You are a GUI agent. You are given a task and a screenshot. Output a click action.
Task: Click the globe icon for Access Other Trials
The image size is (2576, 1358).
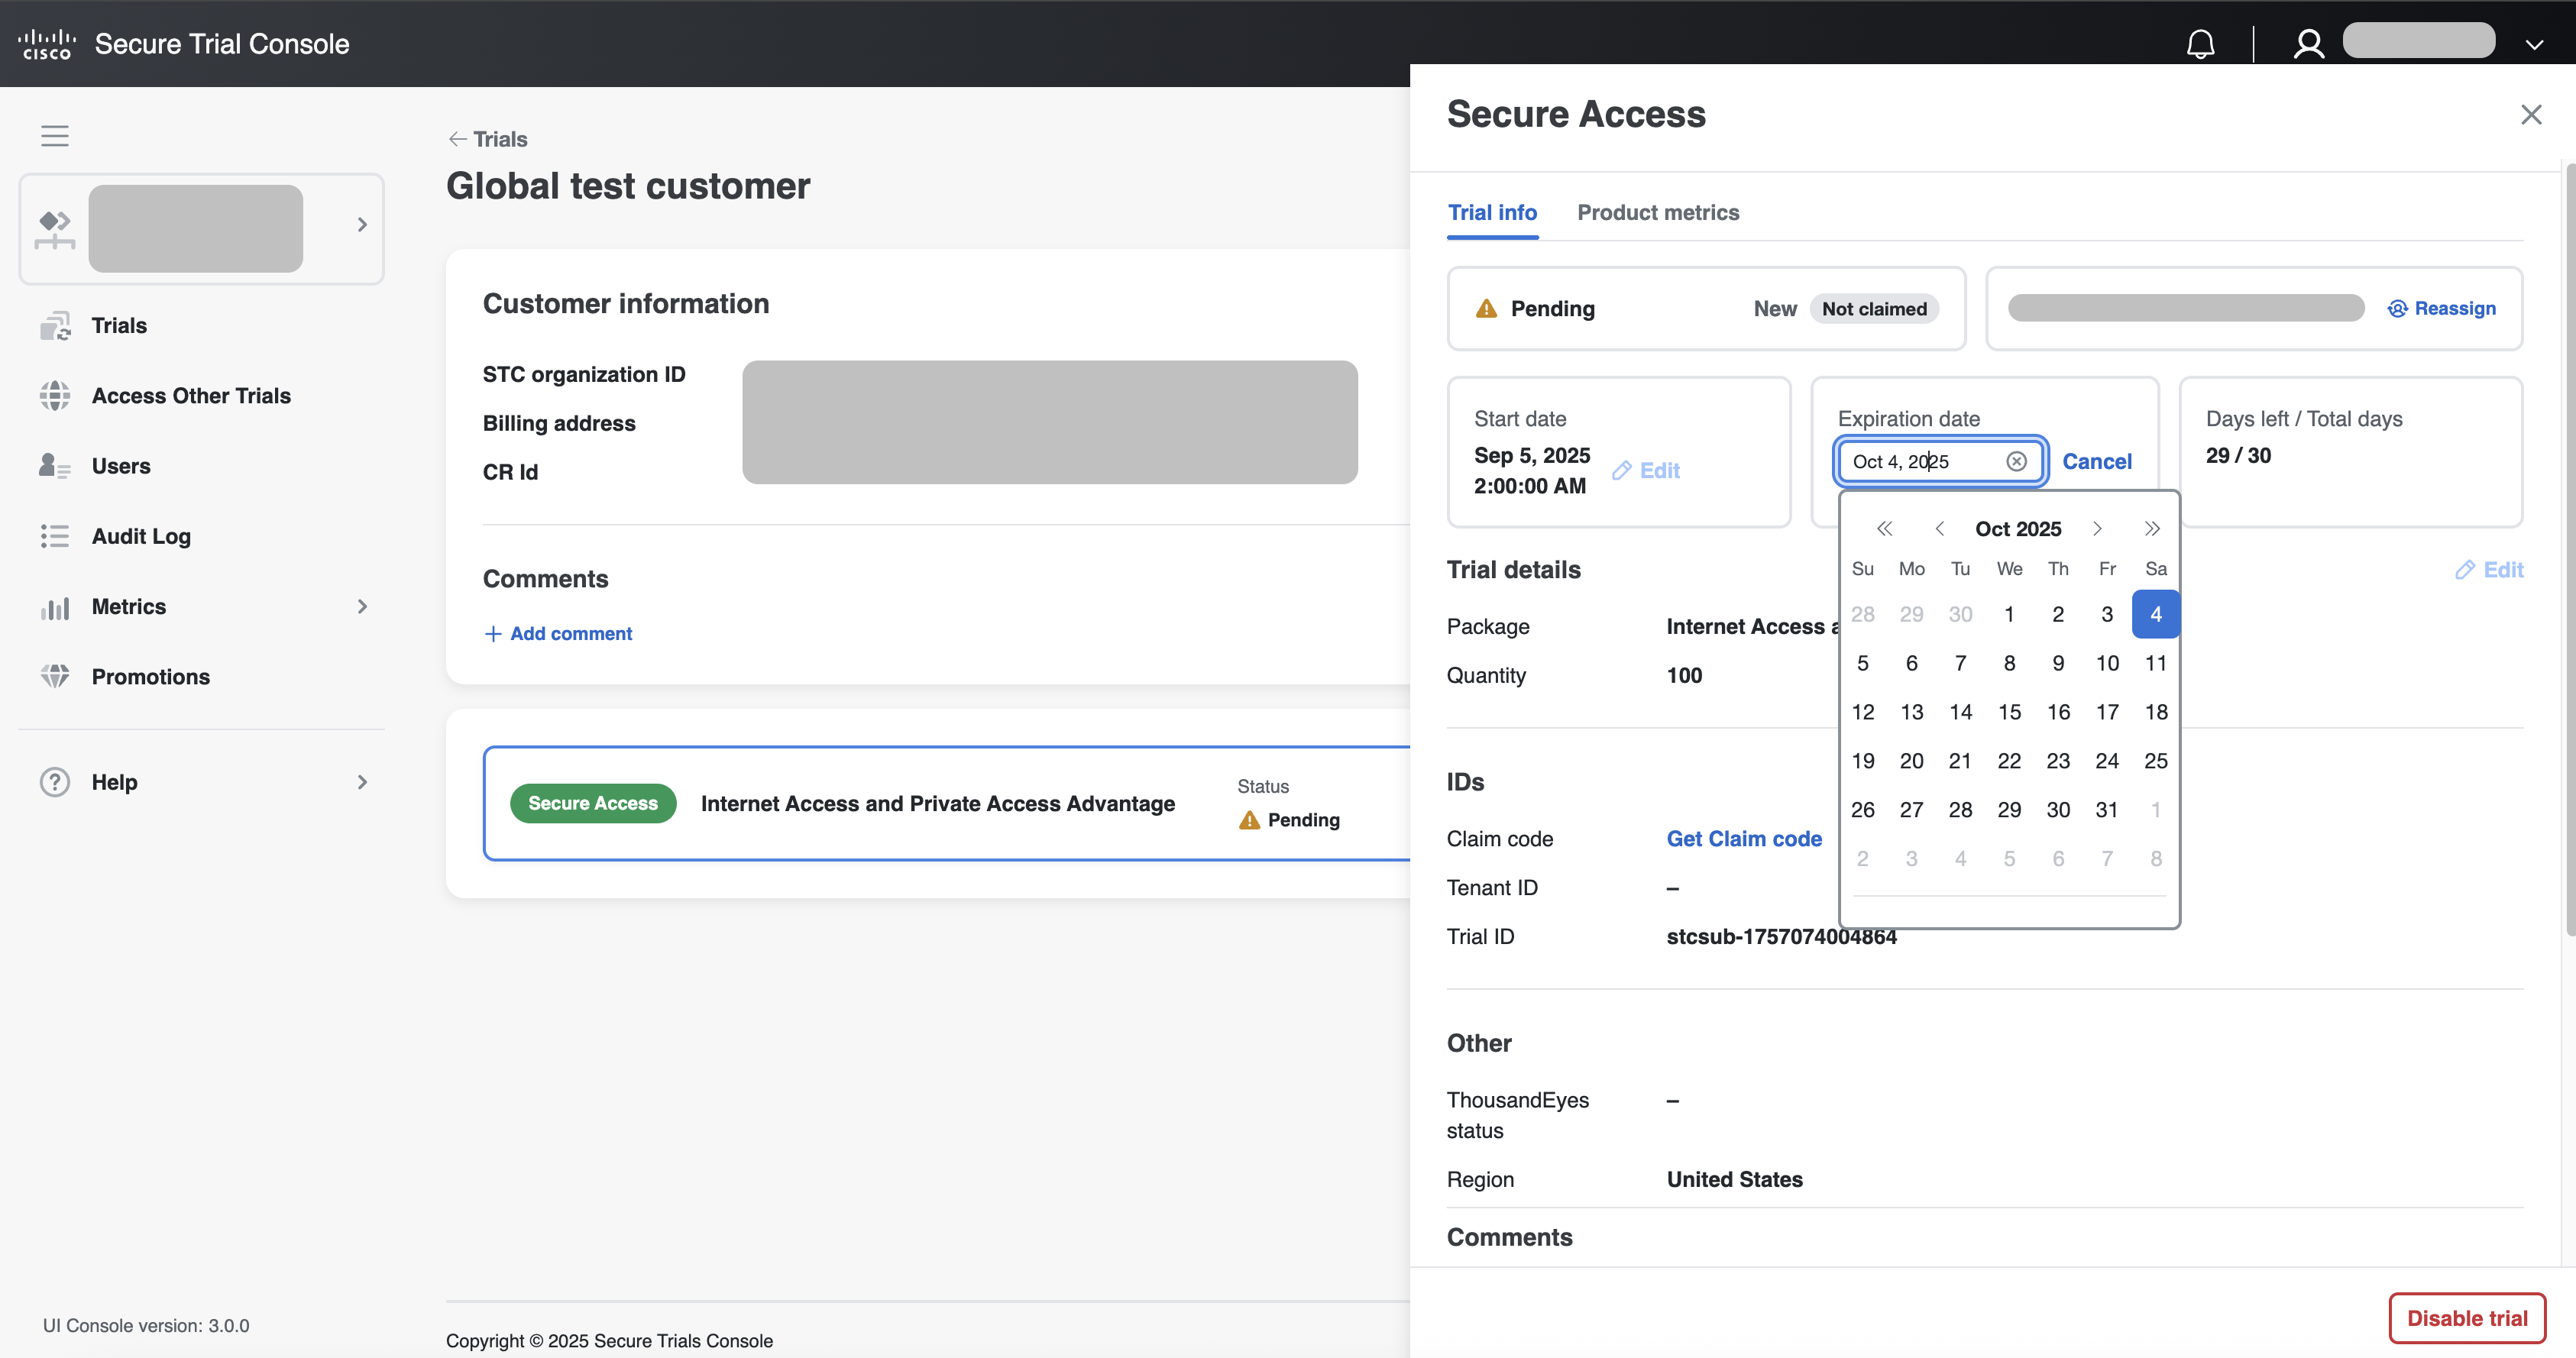point(55,395)
